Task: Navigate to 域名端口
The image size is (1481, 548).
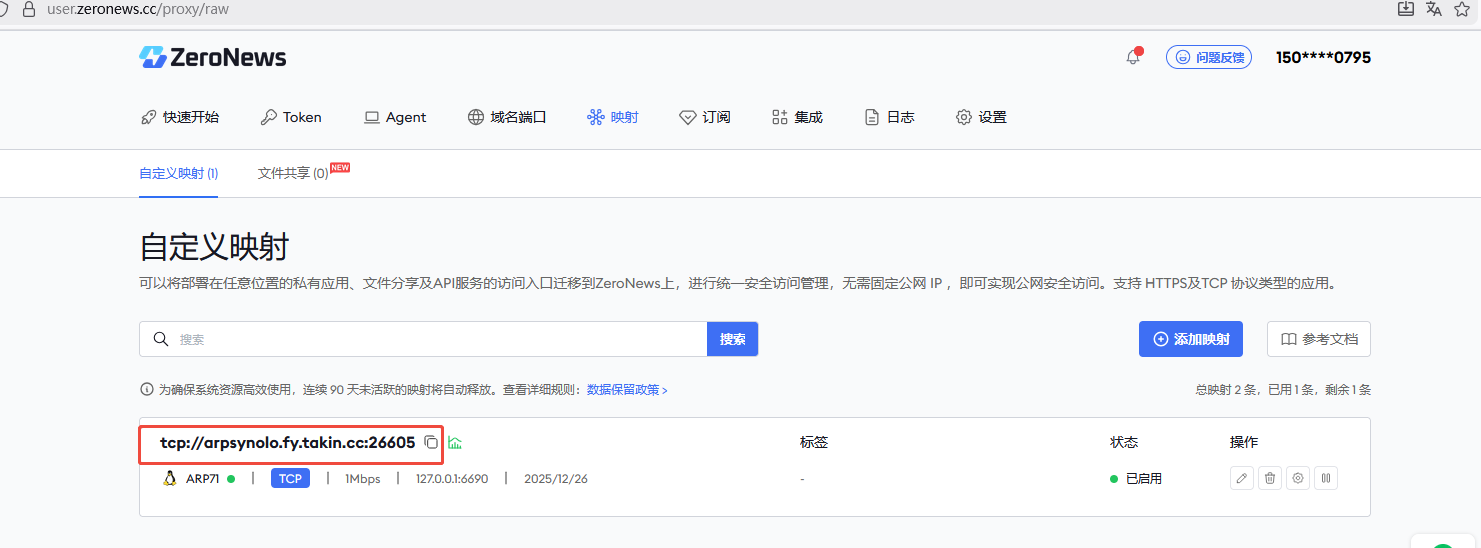Action: [507, 117]
